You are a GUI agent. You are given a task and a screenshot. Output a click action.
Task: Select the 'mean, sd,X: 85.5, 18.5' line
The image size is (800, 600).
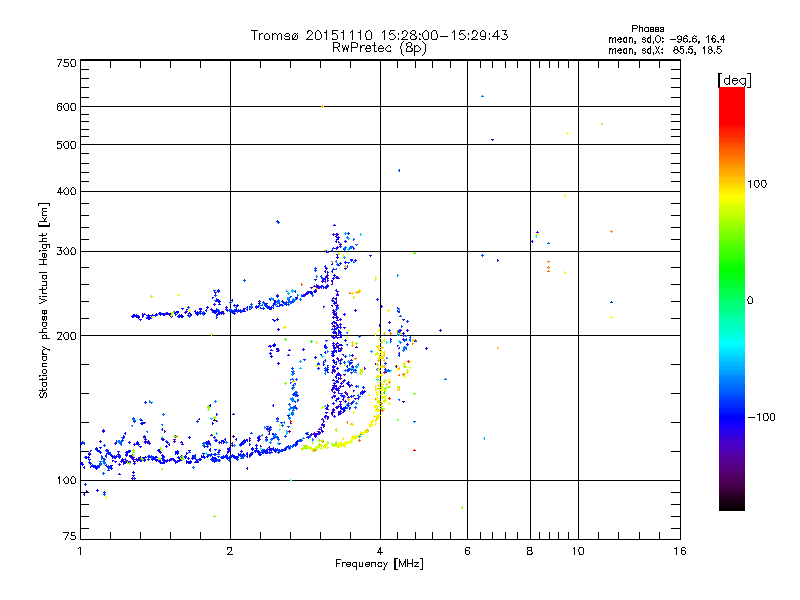(x=665, y=50)
